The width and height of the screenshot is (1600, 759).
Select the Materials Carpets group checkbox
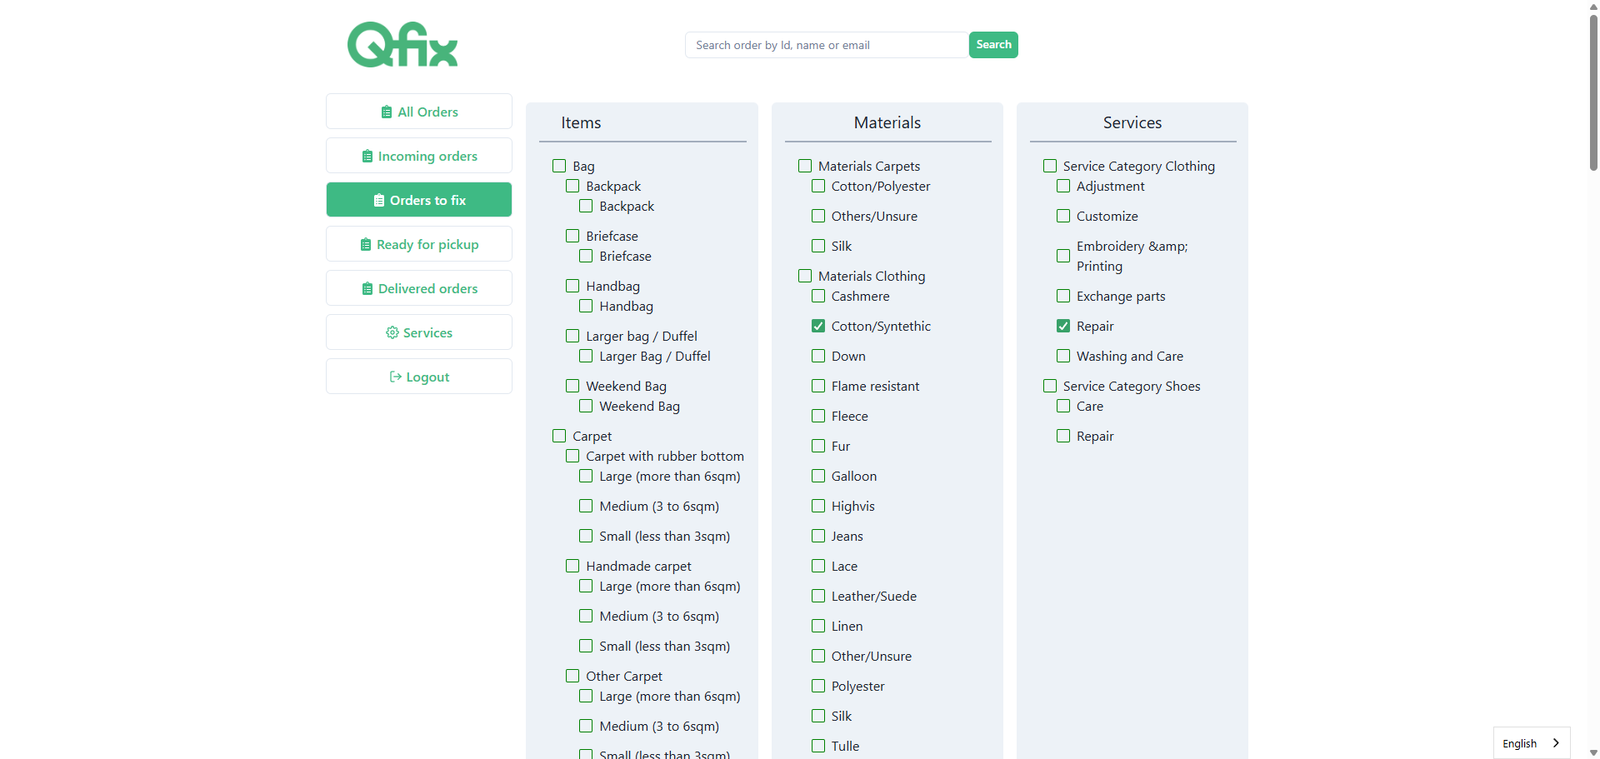pos(805,166)
